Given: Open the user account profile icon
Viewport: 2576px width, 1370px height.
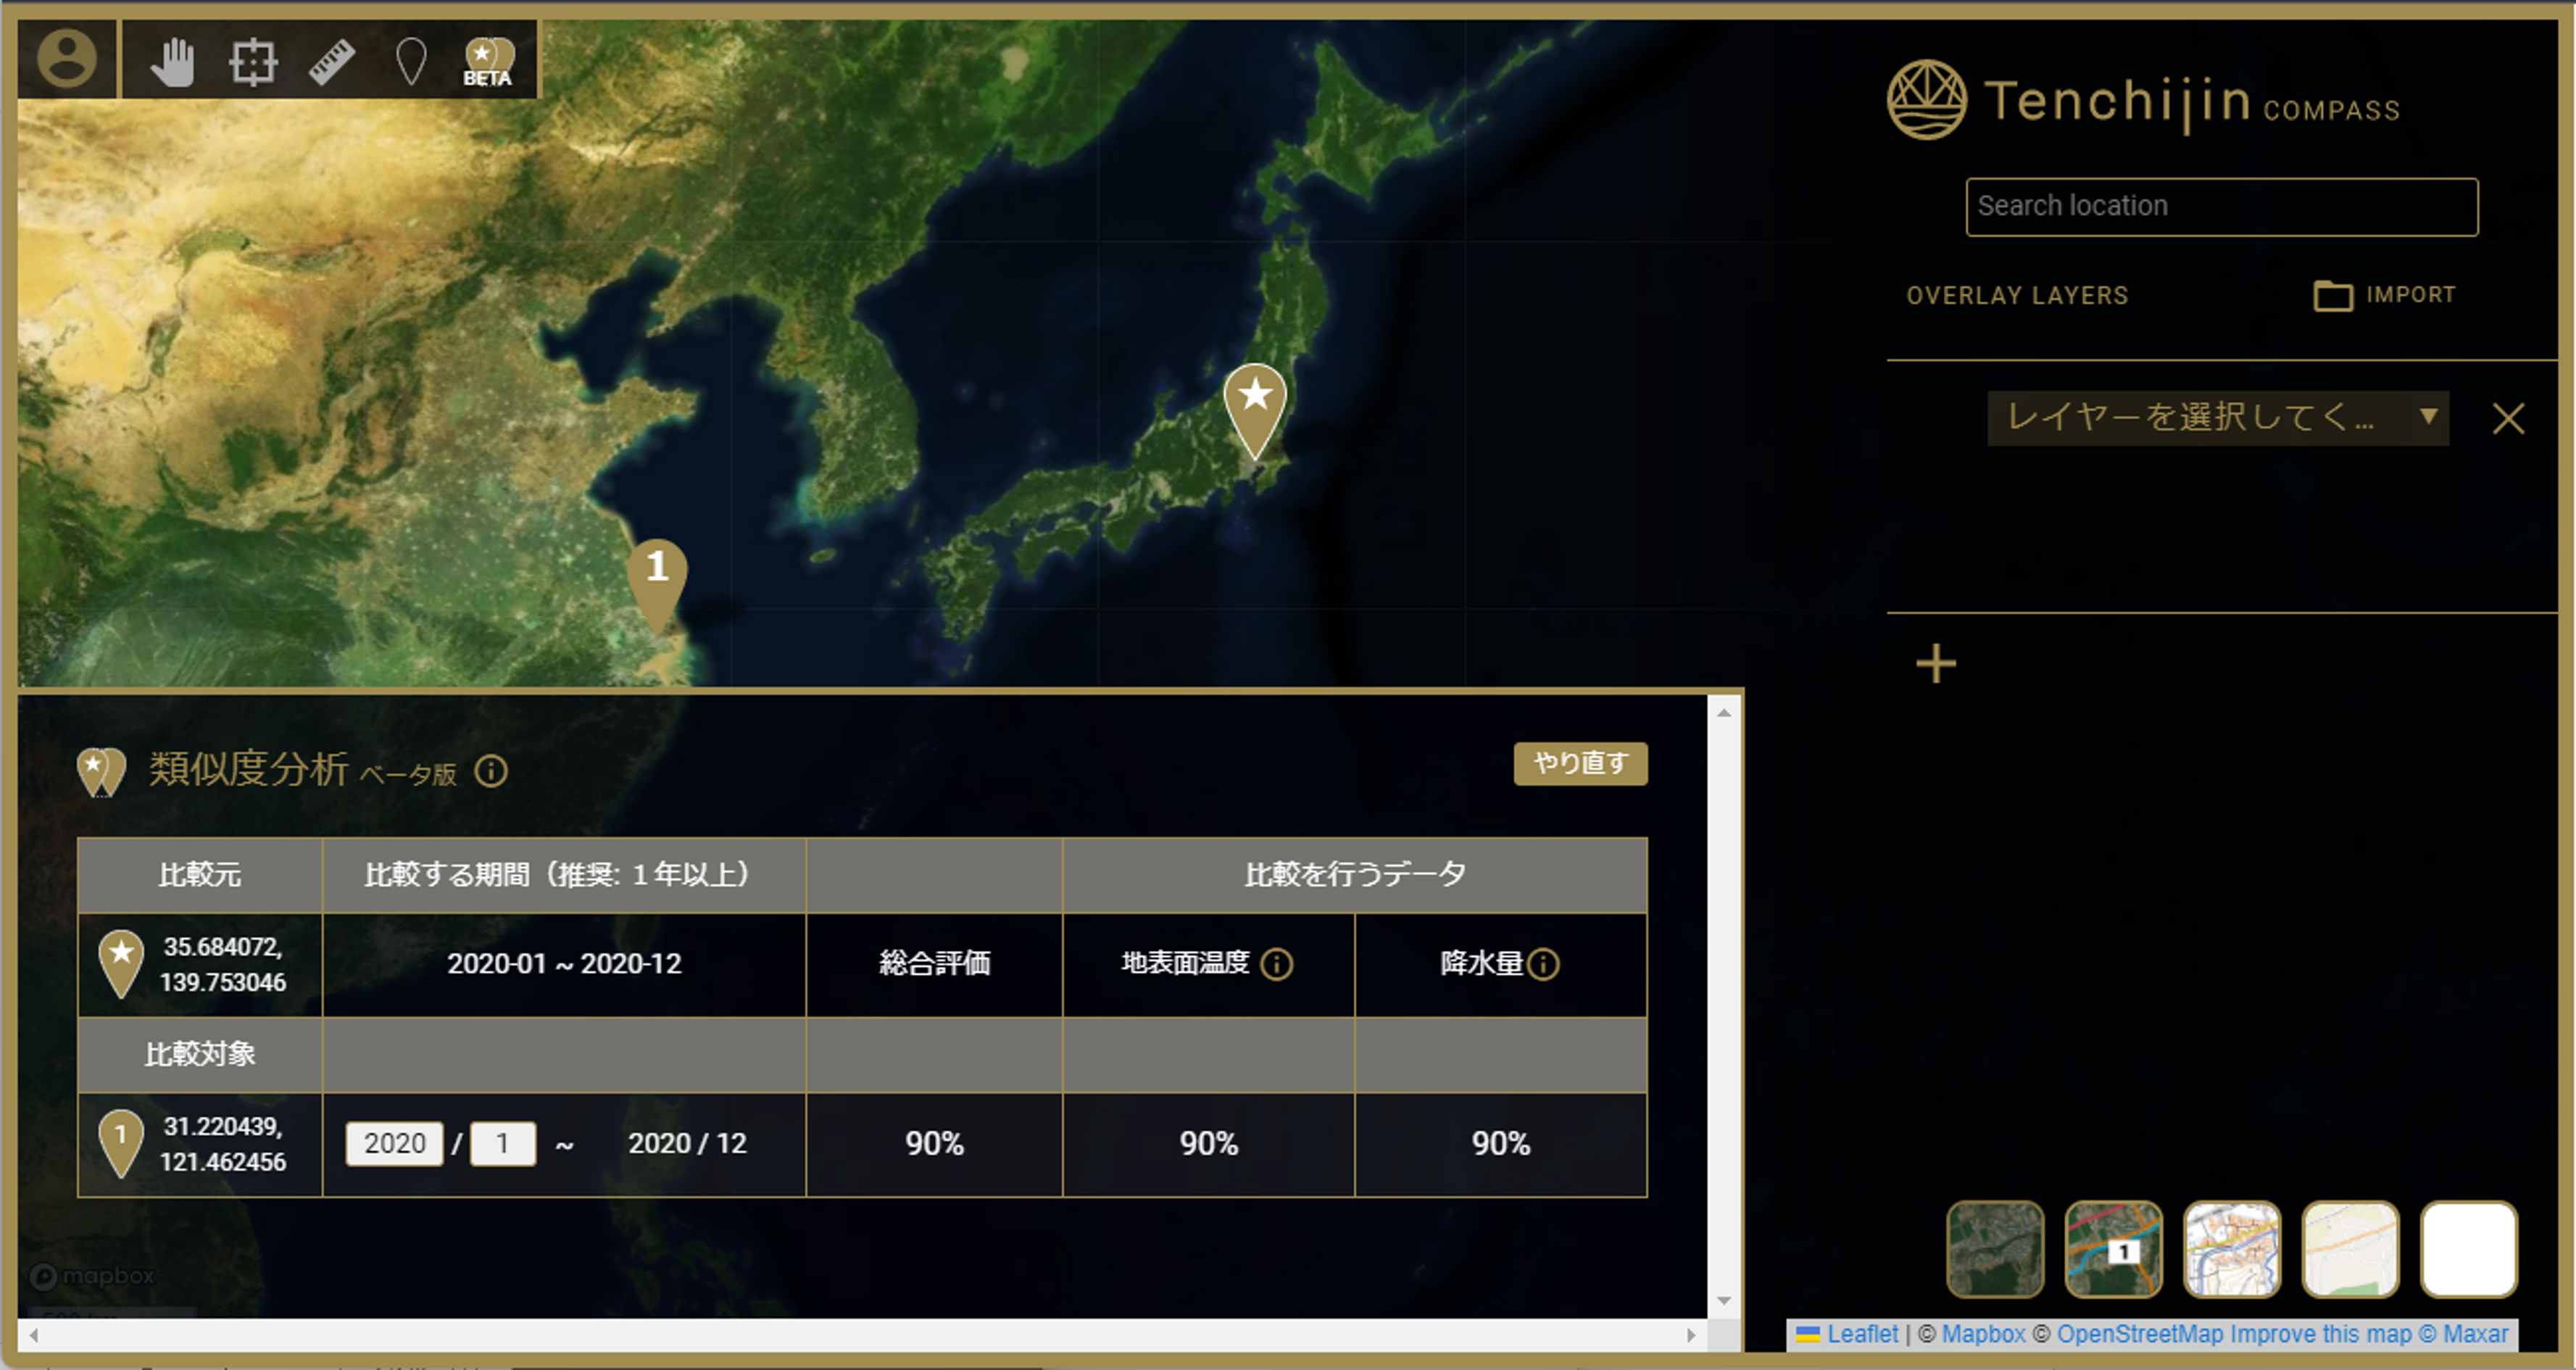Looking at the screenshot, I should [x=67, y=59].
